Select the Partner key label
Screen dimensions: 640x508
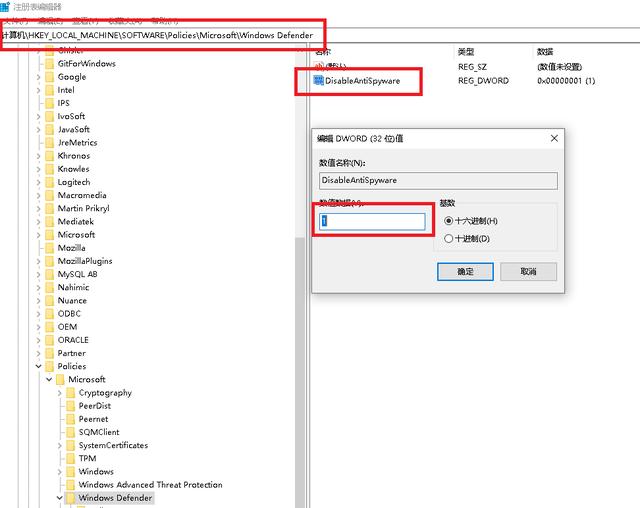pyautogui.click(x=71, y=353)
